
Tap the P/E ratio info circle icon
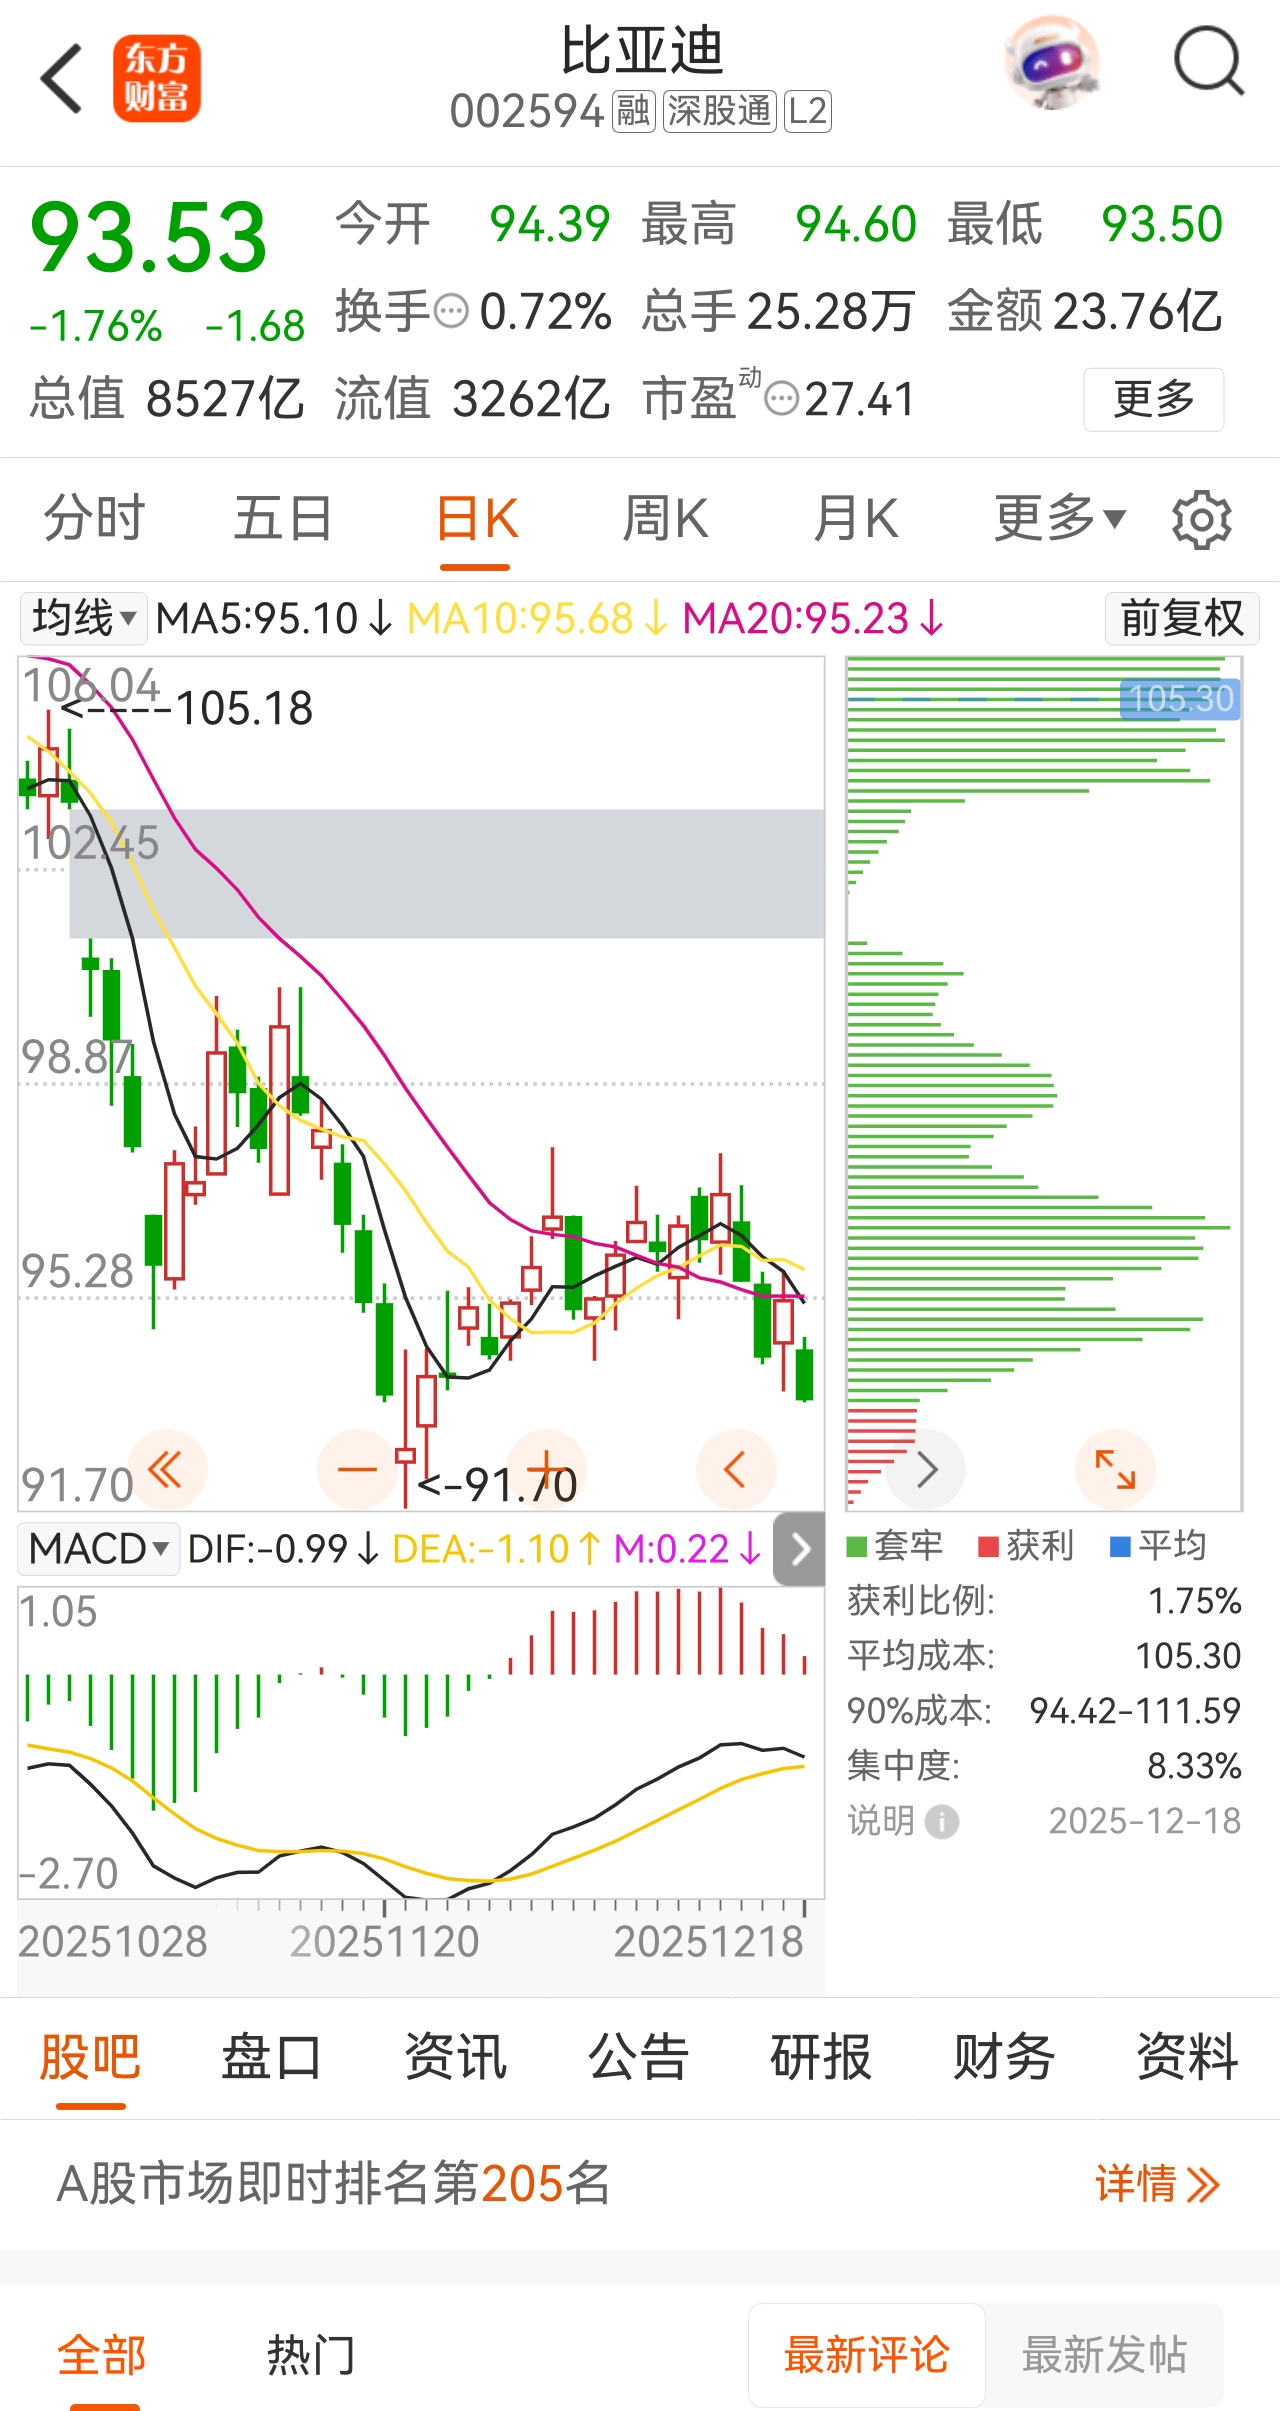(x=781, y=398)
